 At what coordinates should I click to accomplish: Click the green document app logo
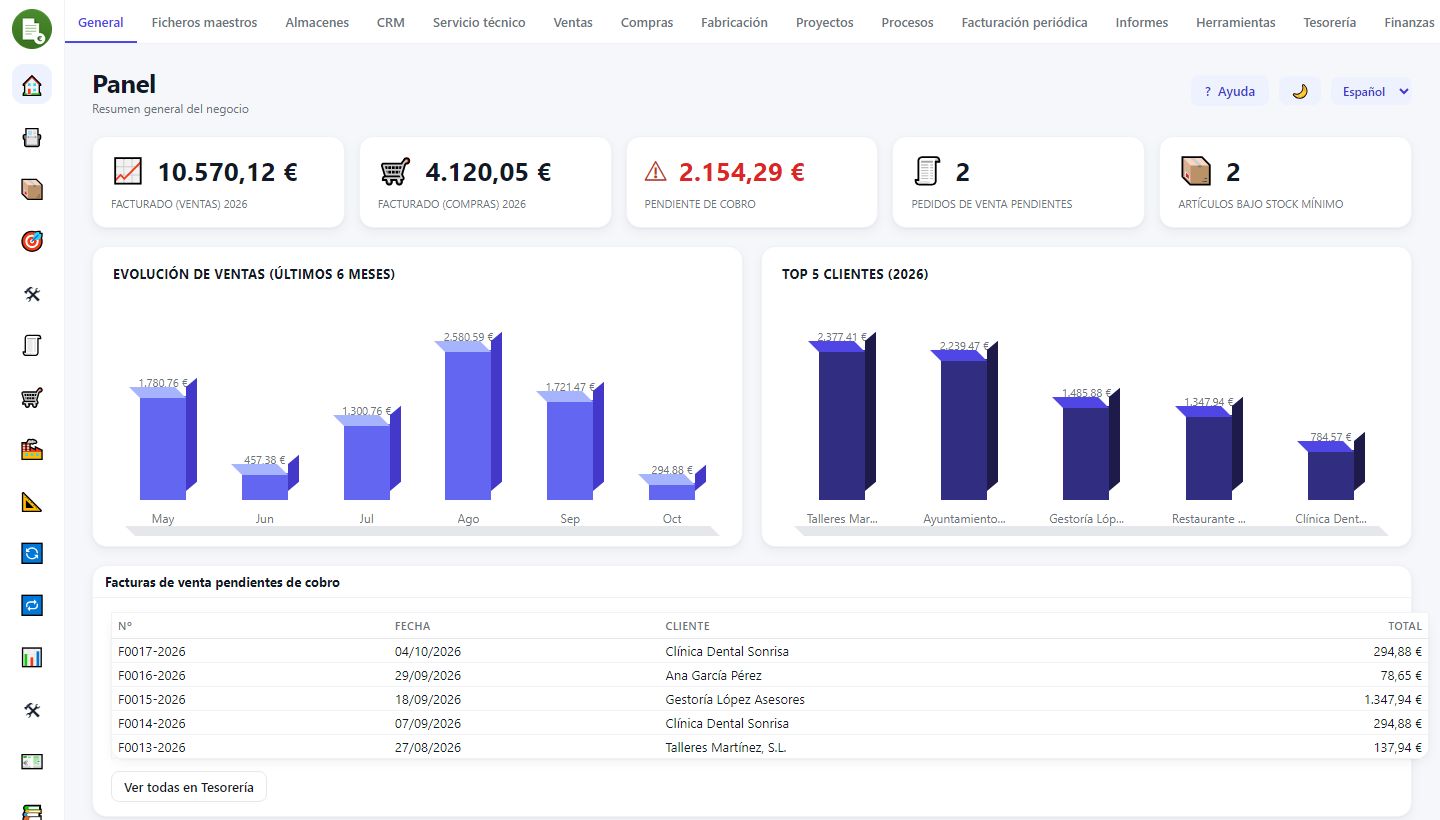tap(32, 28)
